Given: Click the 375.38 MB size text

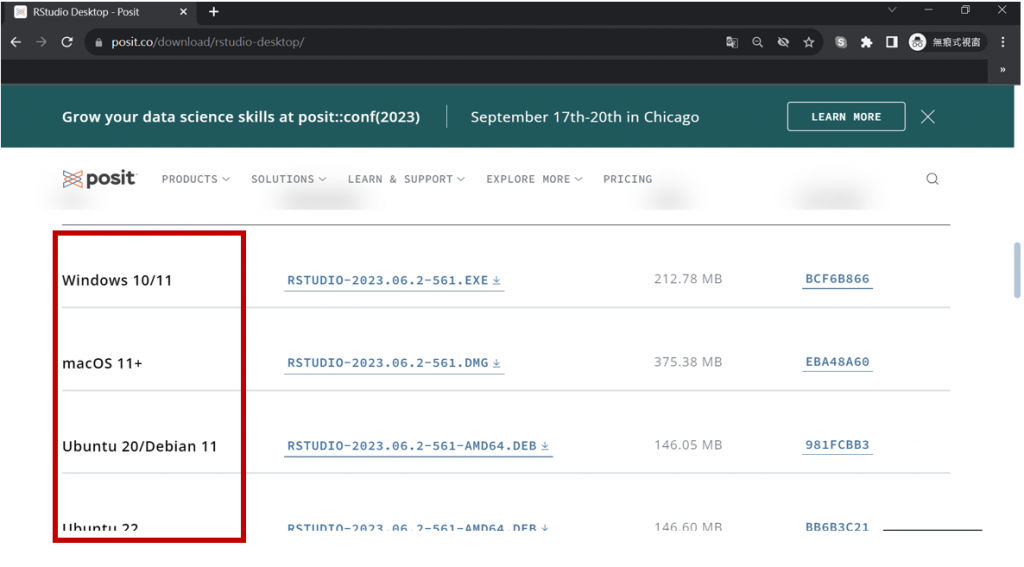Looking at the screenshot, I should click(x=688, y=362).
